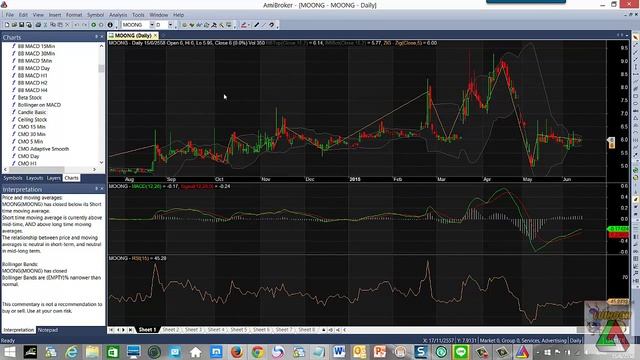Image resolution: width=640 pixels, height=360 pixels.
Task: Switch to the Sheet 2 tab
Action: [170, 329]
